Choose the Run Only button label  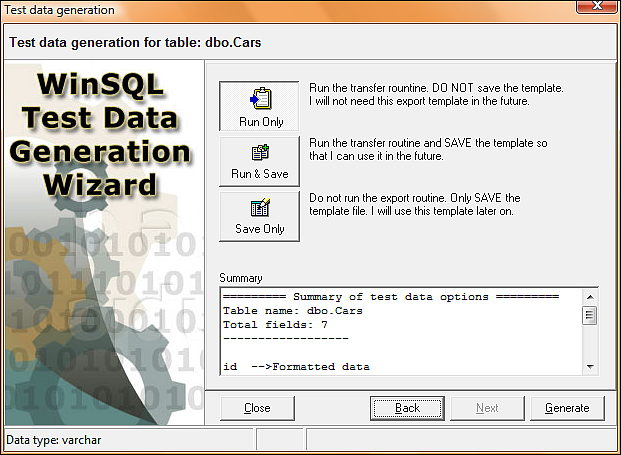(261, 122)
